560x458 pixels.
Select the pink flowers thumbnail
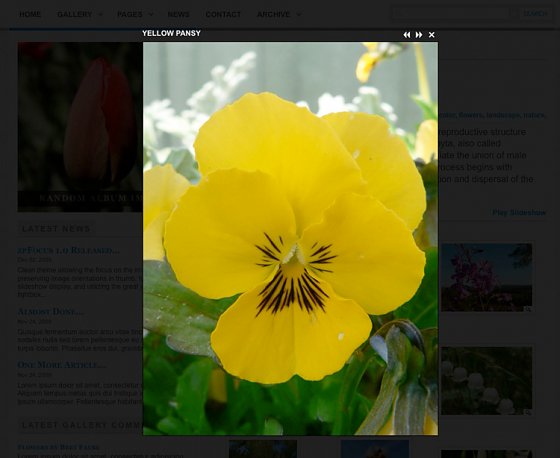click(486, 278)
